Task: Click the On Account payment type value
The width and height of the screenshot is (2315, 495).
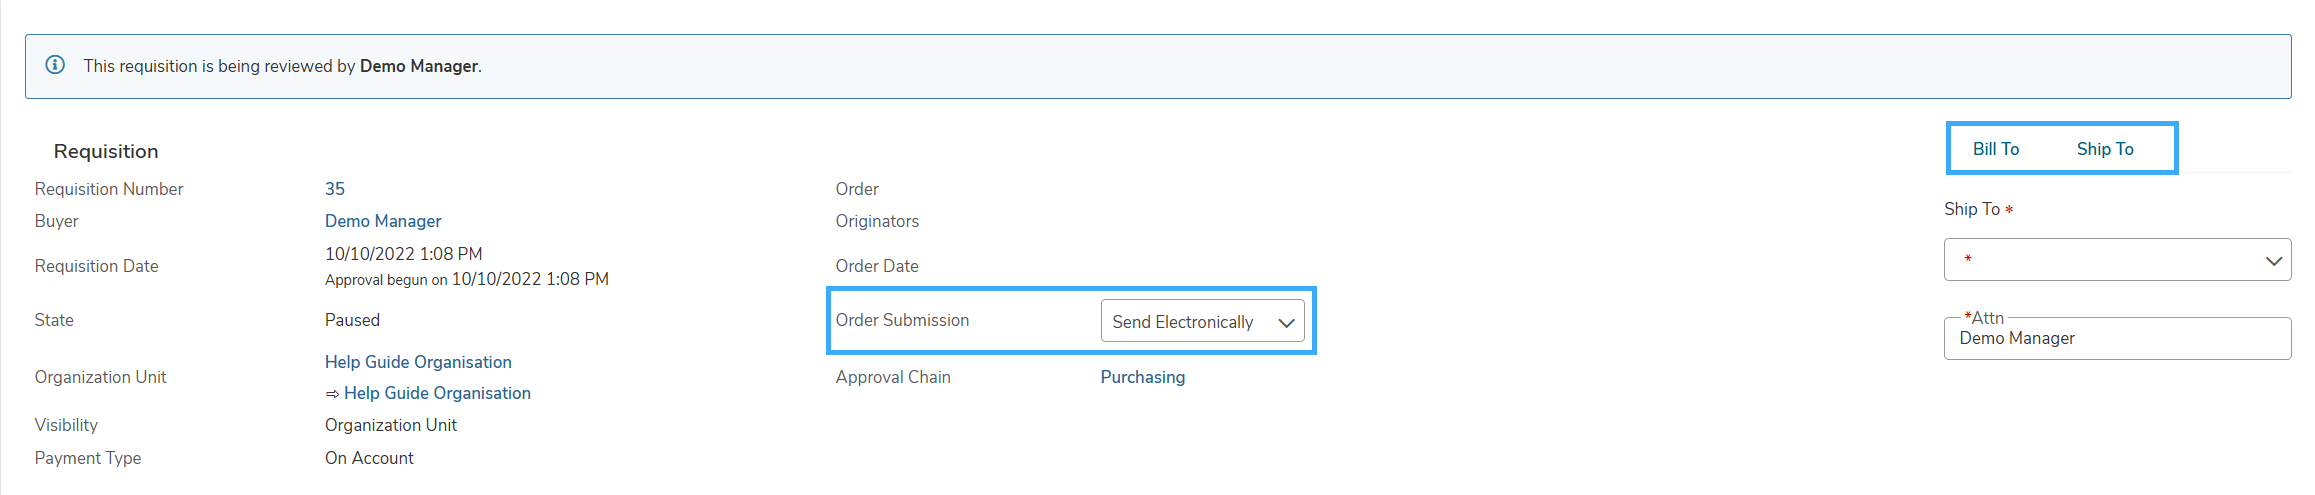Action: [x=369, y=458]
